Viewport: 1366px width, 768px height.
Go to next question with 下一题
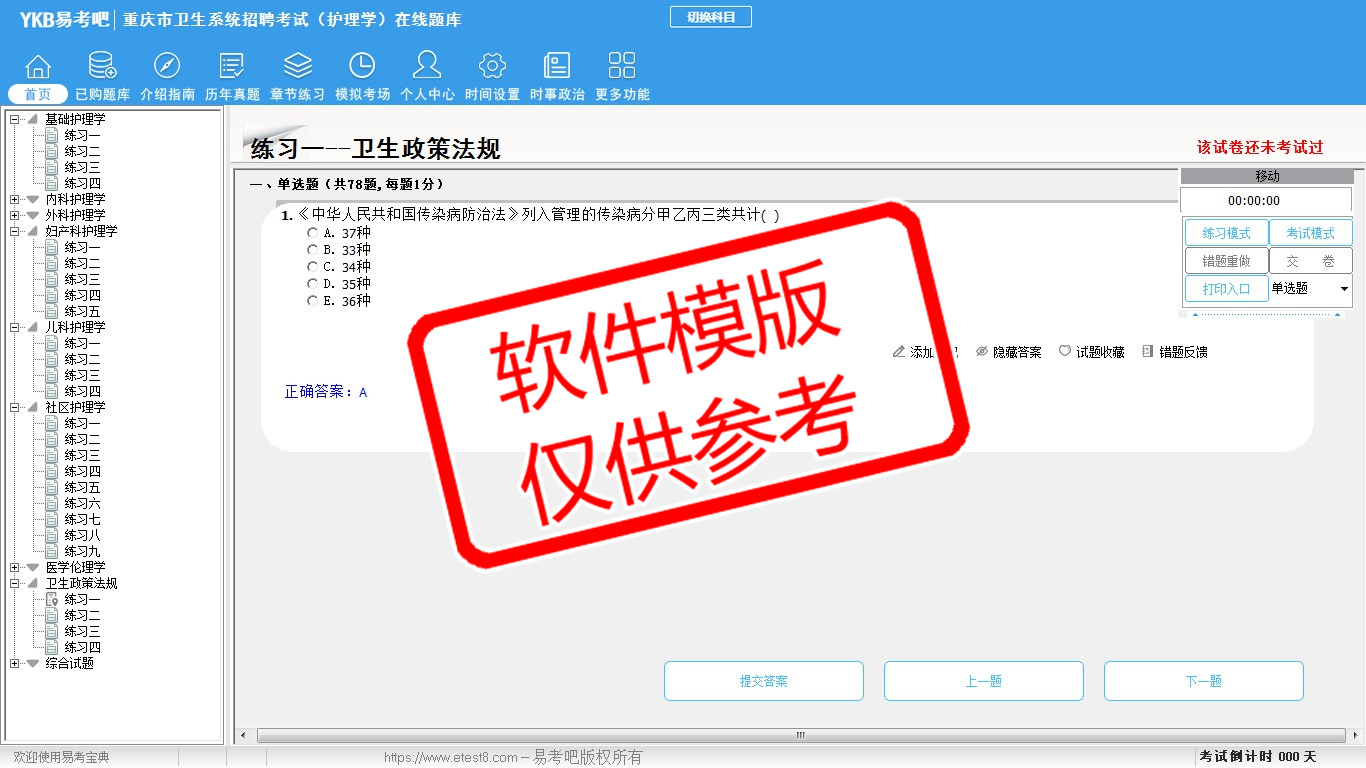click(x=1203, y=681)
